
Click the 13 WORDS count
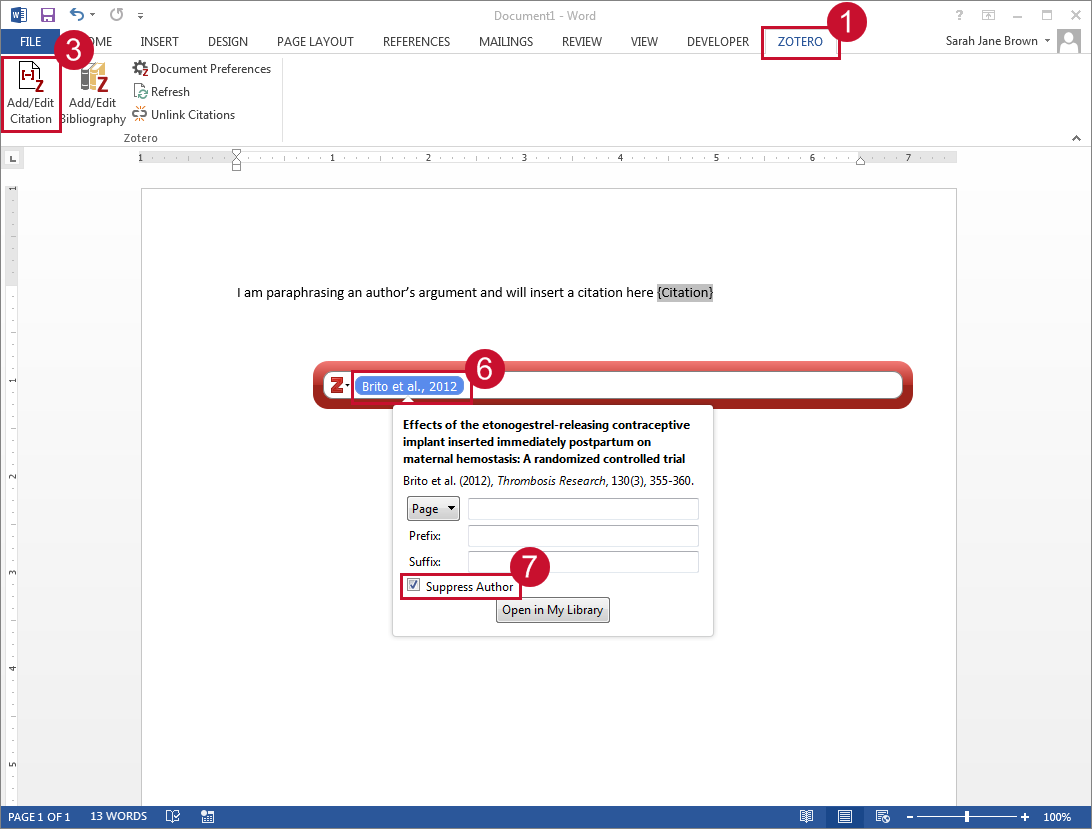[x=118, y=816]
